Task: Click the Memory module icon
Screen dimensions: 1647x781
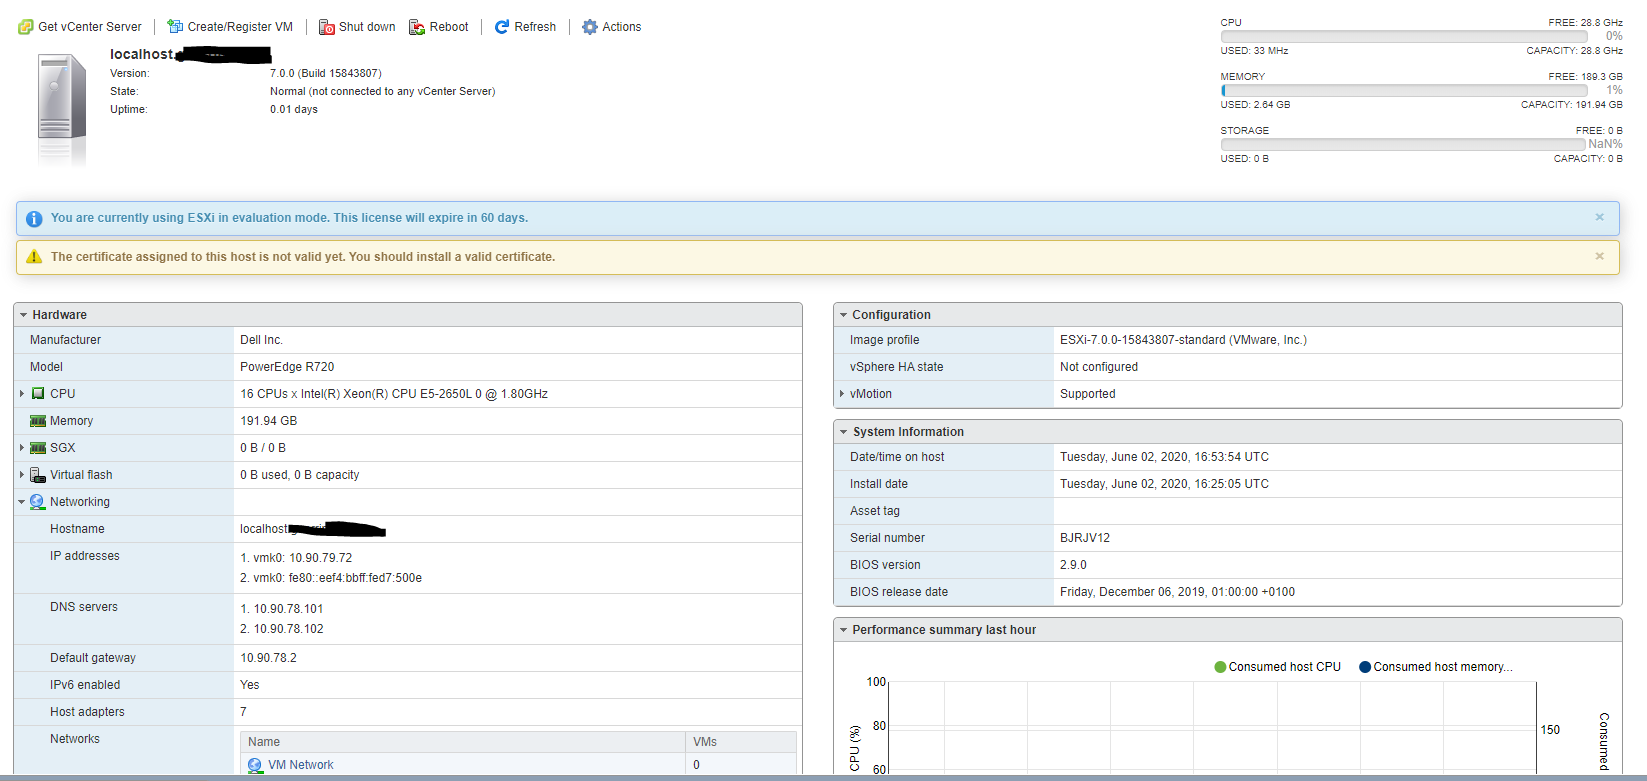Action: [38, 421]
